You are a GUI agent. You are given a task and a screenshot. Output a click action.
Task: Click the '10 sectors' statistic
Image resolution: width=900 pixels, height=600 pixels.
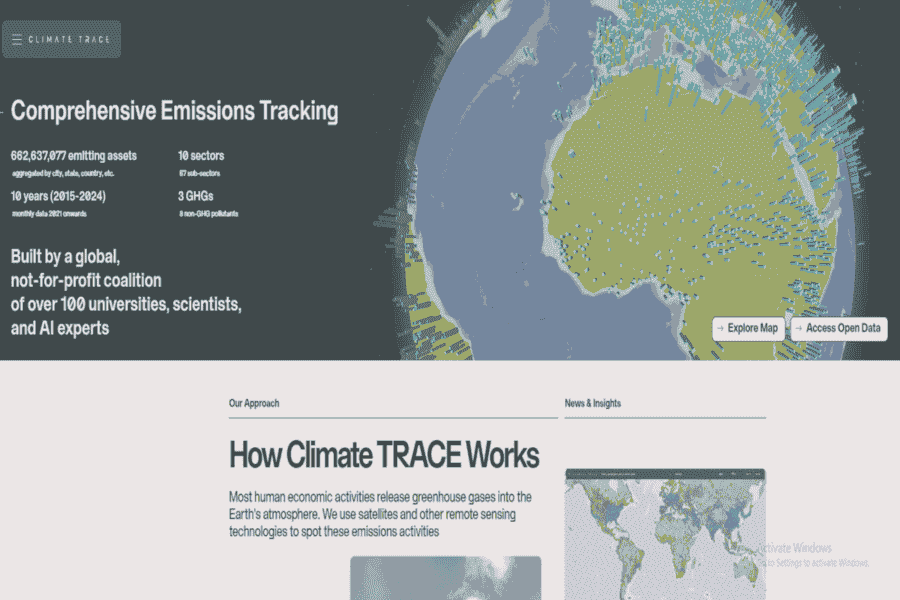[x=201, y=156]
